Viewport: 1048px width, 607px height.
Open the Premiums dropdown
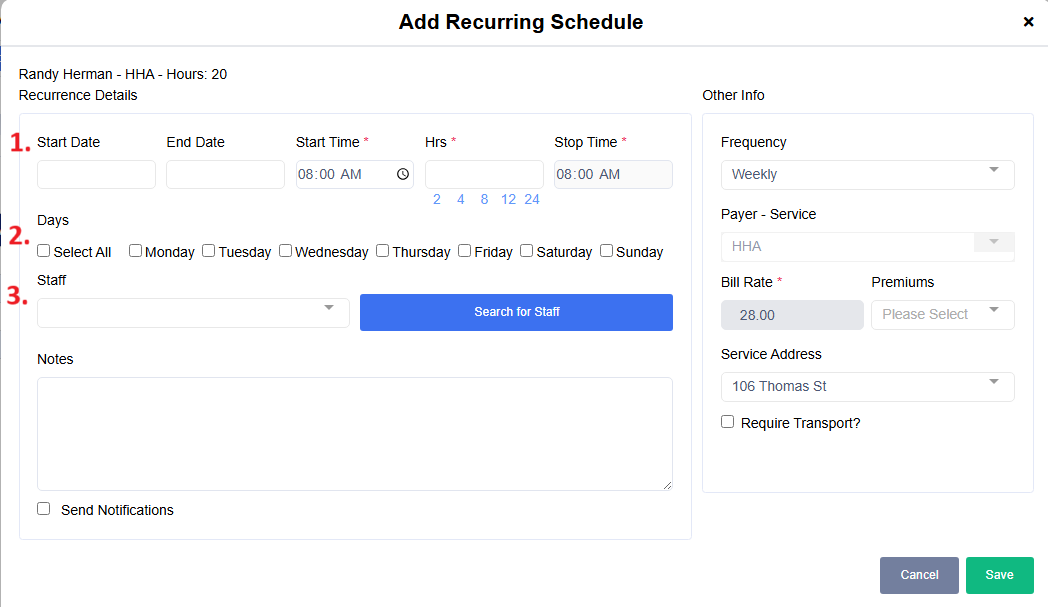pos(942,314)
